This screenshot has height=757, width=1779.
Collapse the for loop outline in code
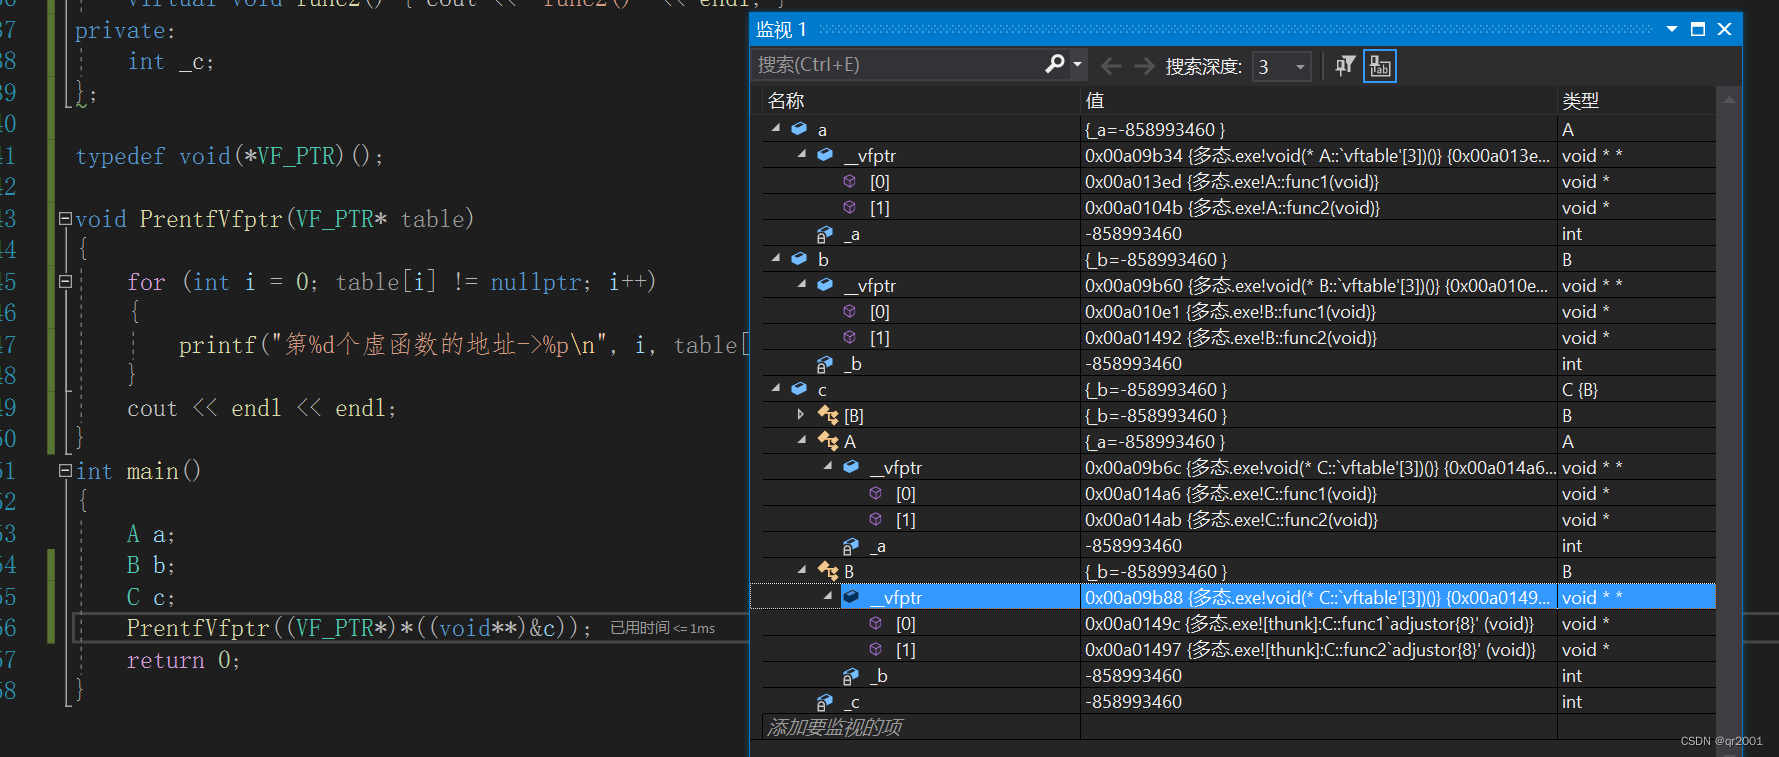point(65,282)
